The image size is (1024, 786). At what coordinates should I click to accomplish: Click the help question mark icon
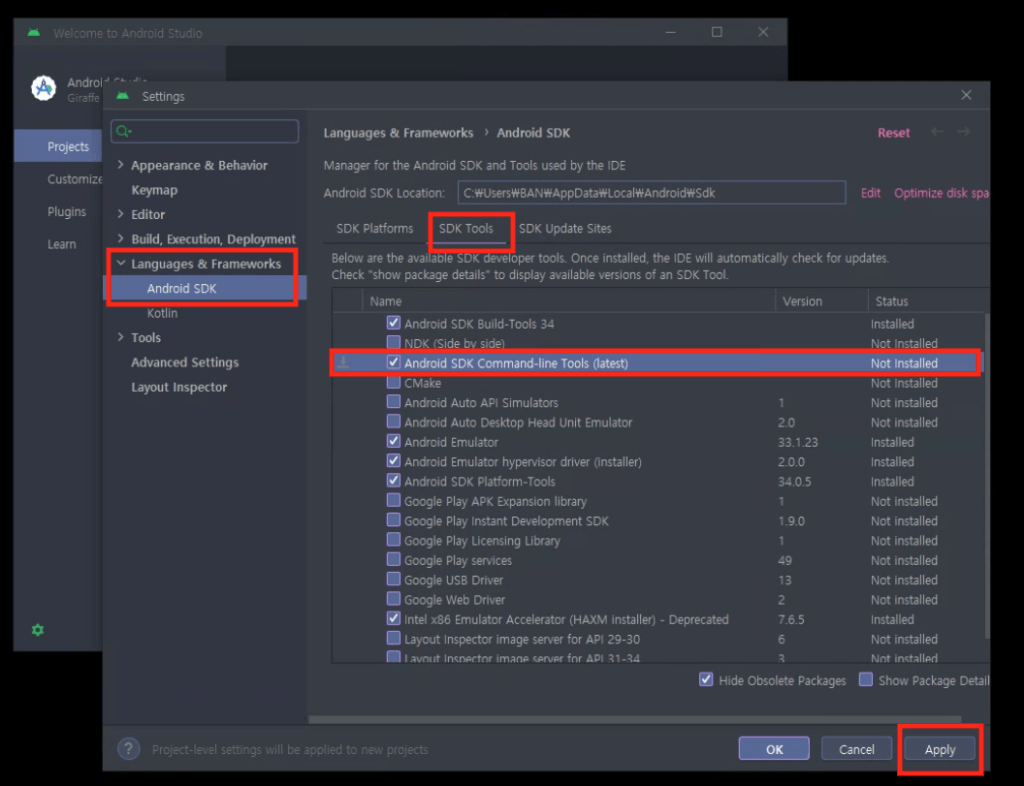coord(129,749)
